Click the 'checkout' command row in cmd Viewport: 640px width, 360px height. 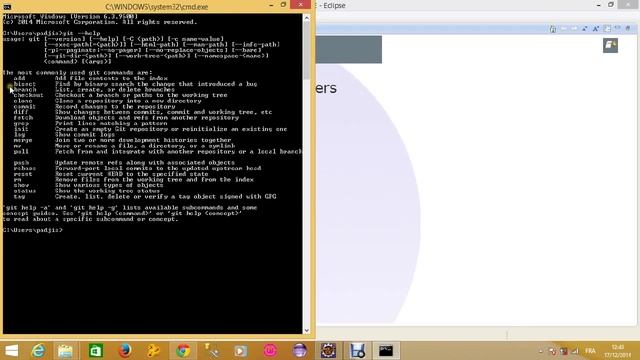point(120,95)
